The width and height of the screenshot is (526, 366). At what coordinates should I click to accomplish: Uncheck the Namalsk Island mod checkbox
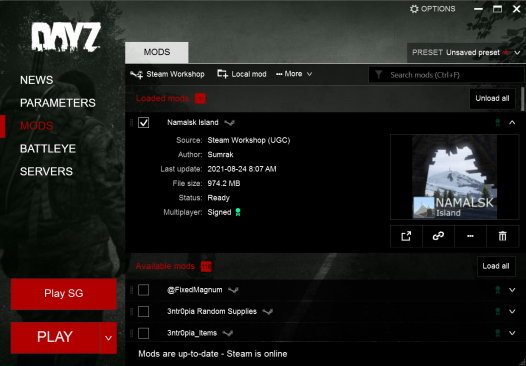pos(144,123)
